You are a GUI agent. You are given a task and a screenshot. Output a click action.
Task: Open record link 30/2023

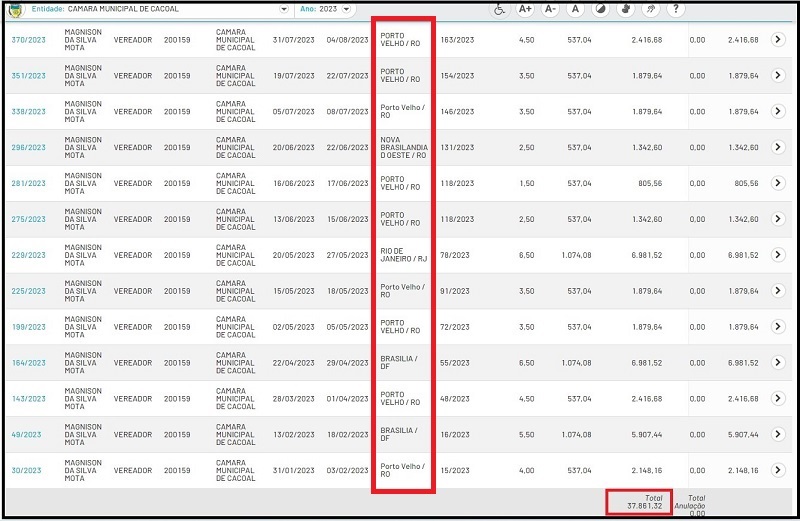click(x=25, y=471)
